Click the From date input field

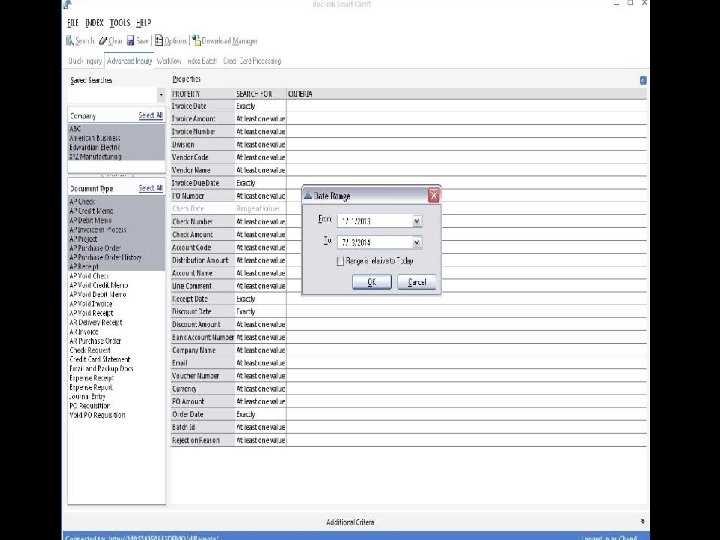click(x=375, y=221)
